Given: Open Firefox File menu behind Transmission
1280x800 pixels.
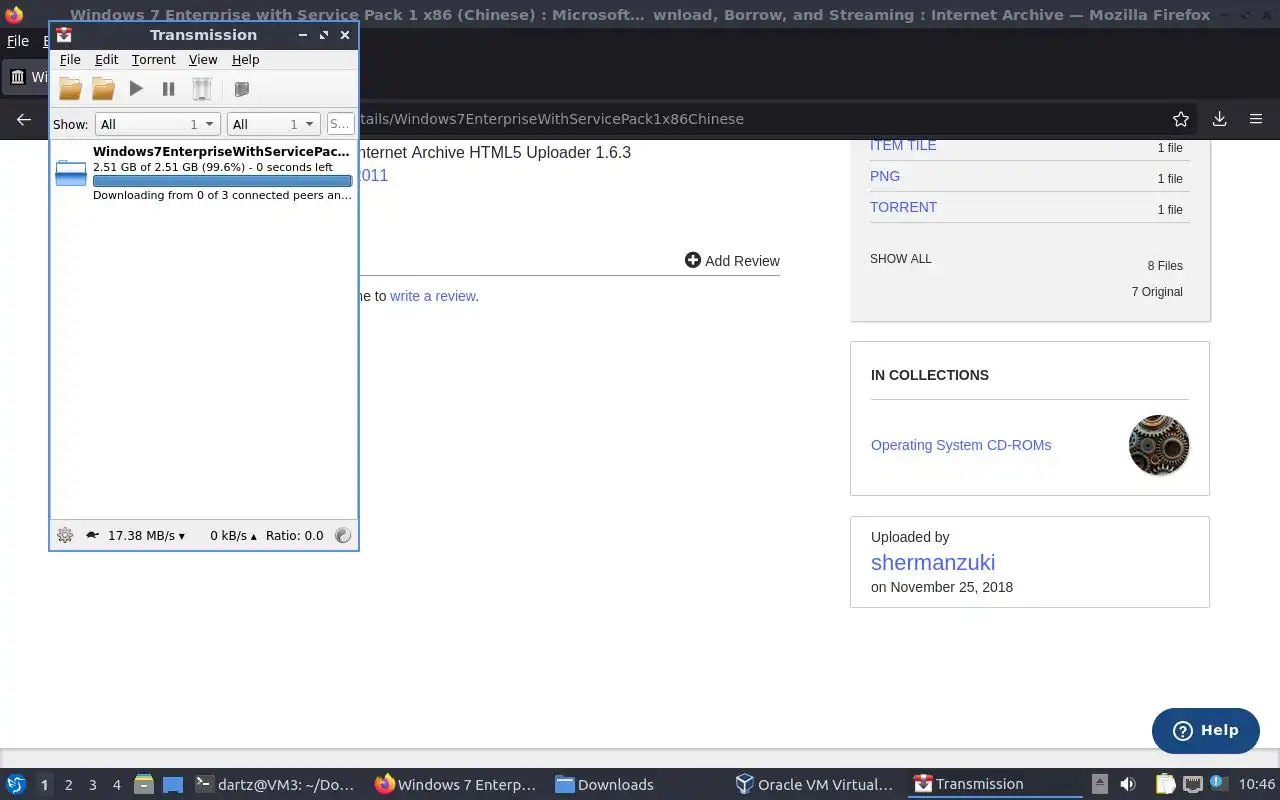Looking at the screenshot, I should (x=18, y=41).
